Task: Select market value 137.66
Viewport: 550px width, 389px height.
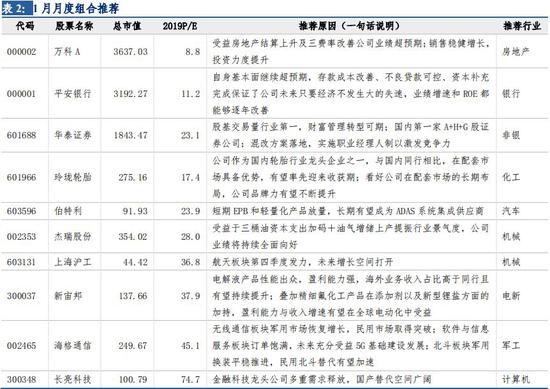Action: tap(133, 296)
